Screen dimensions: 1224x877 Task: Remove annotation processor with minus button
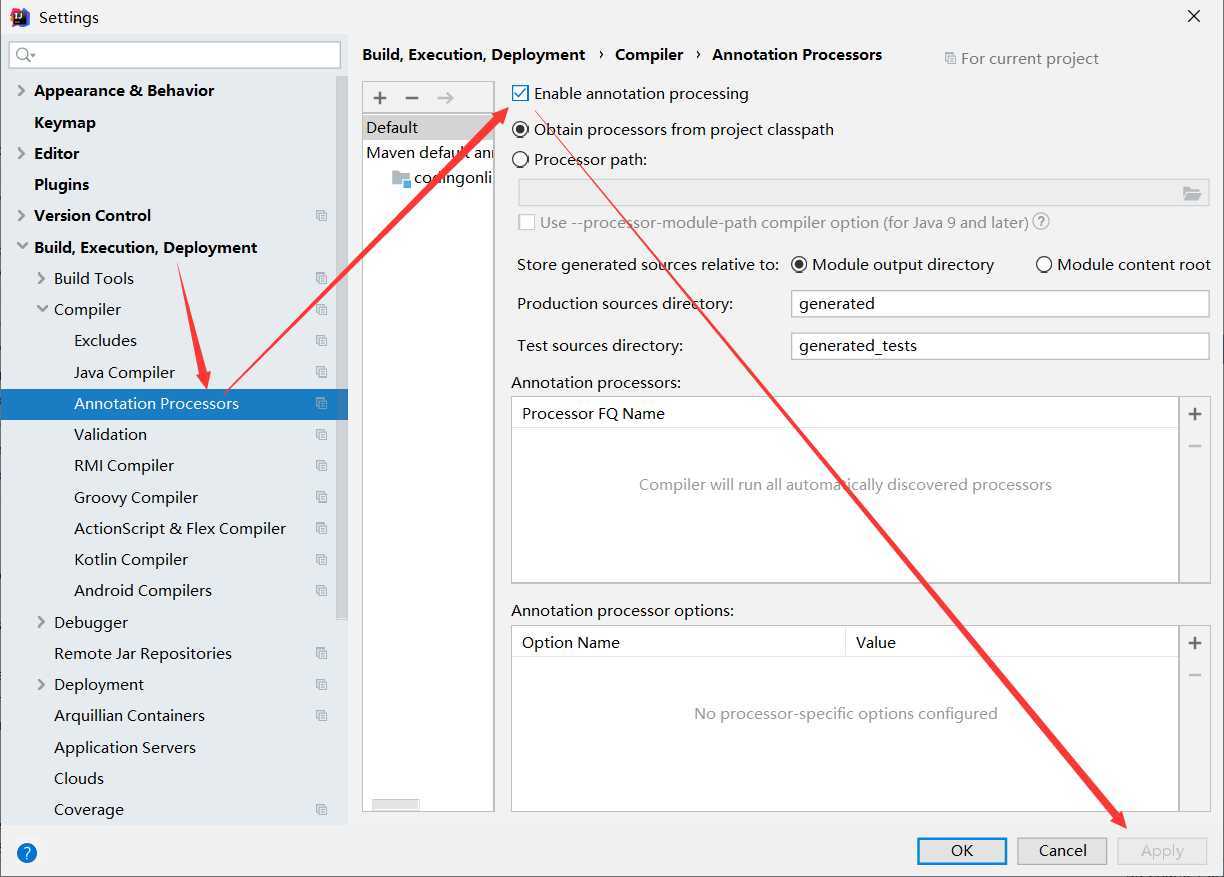(x=1195, y=446)
